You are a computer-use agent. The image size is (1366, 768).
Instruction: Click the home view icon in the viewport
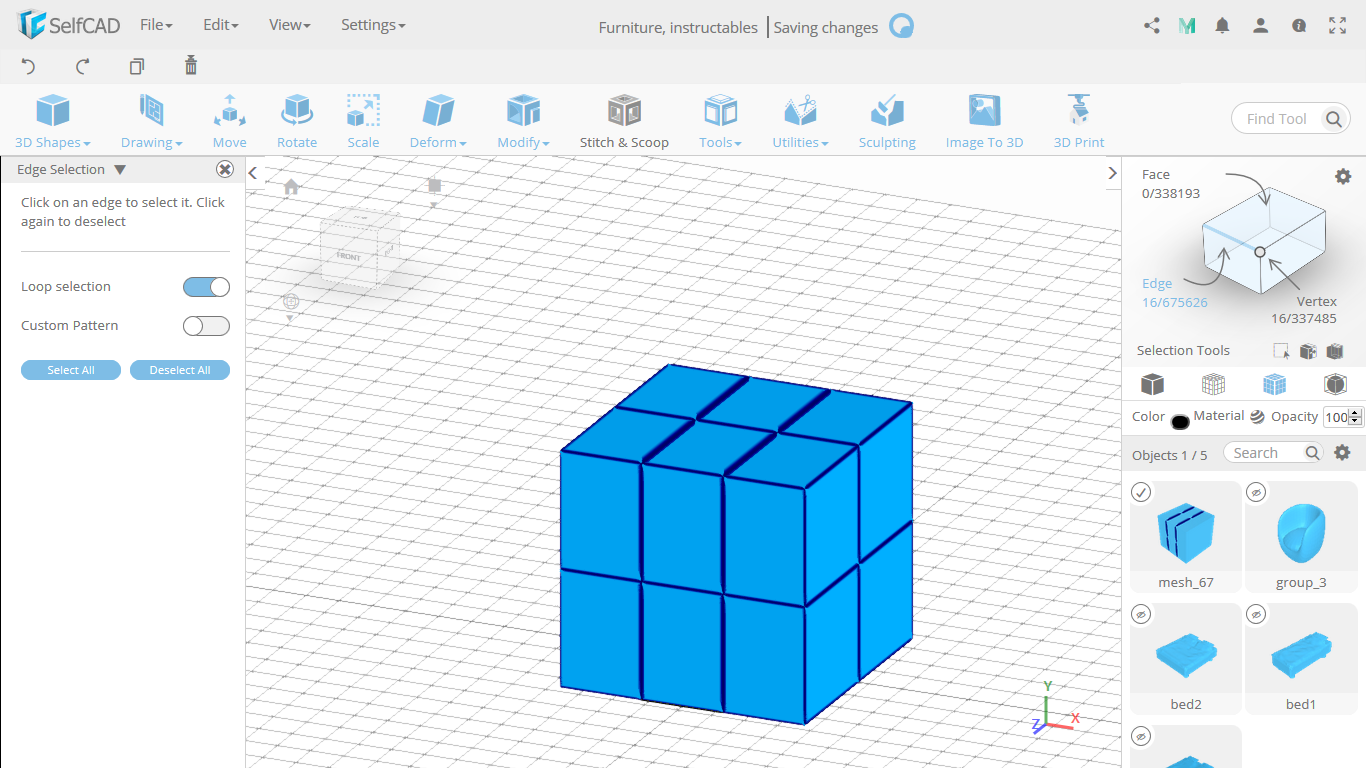(x=291, y=186)
